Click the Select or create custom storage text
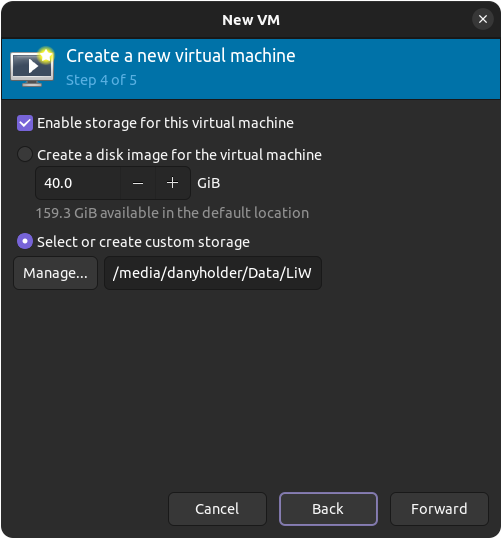 click(x=143, y=242)
